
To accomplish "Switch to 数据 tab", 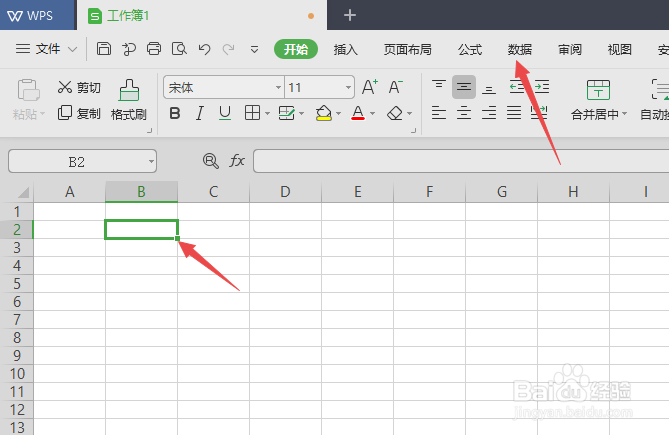I will 520,49.
